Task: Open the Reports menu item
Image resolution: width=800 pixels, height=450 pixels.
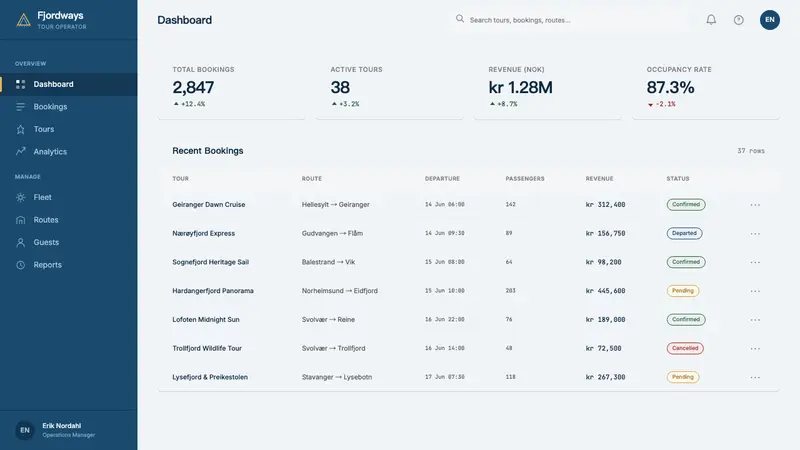Action: [68, 265]
